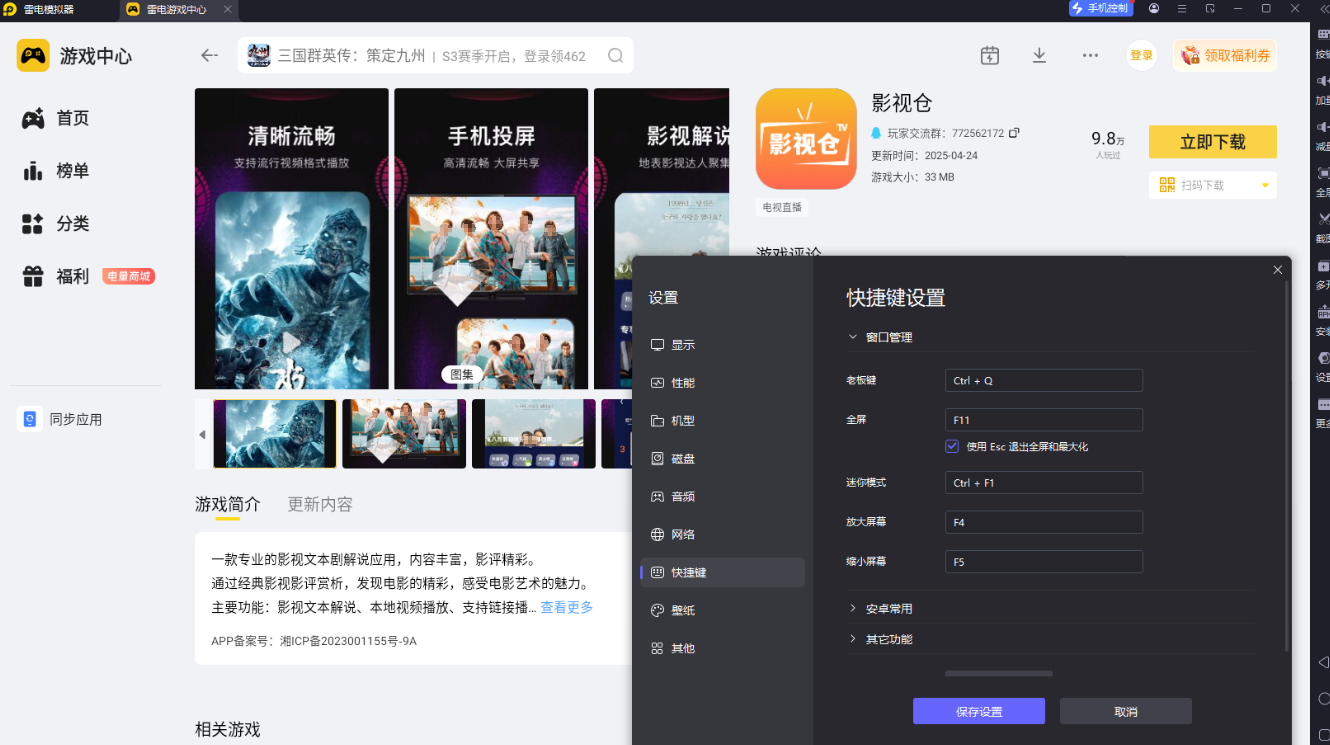Select 网络 in the settings menu
The image size is (1330, 745).
682,535
